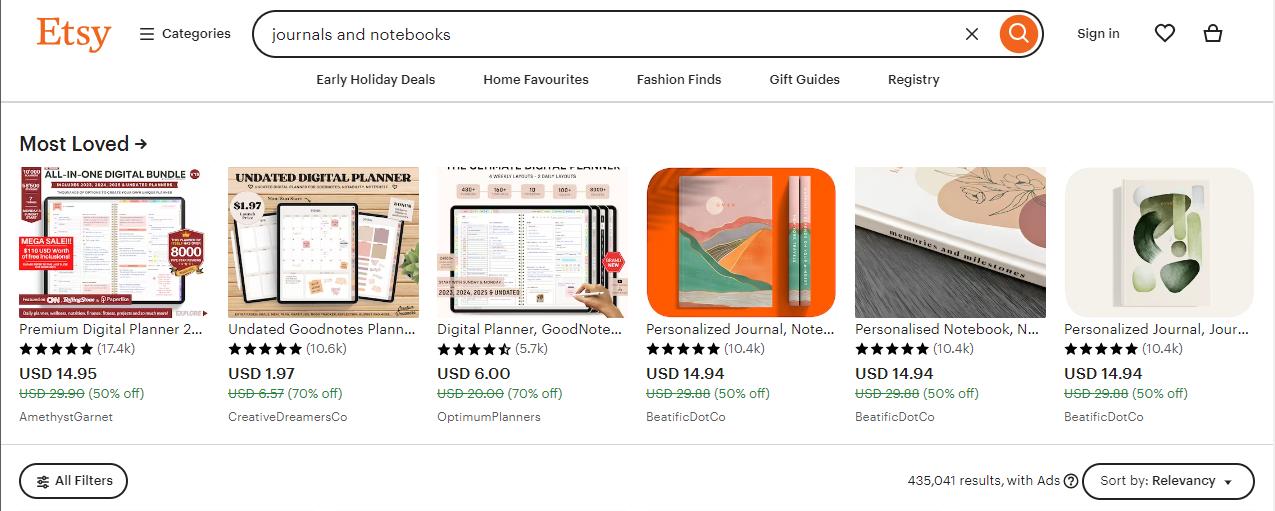Open favorites via the heart icon
The image size is (1275, 511).
click(1165, 34)
